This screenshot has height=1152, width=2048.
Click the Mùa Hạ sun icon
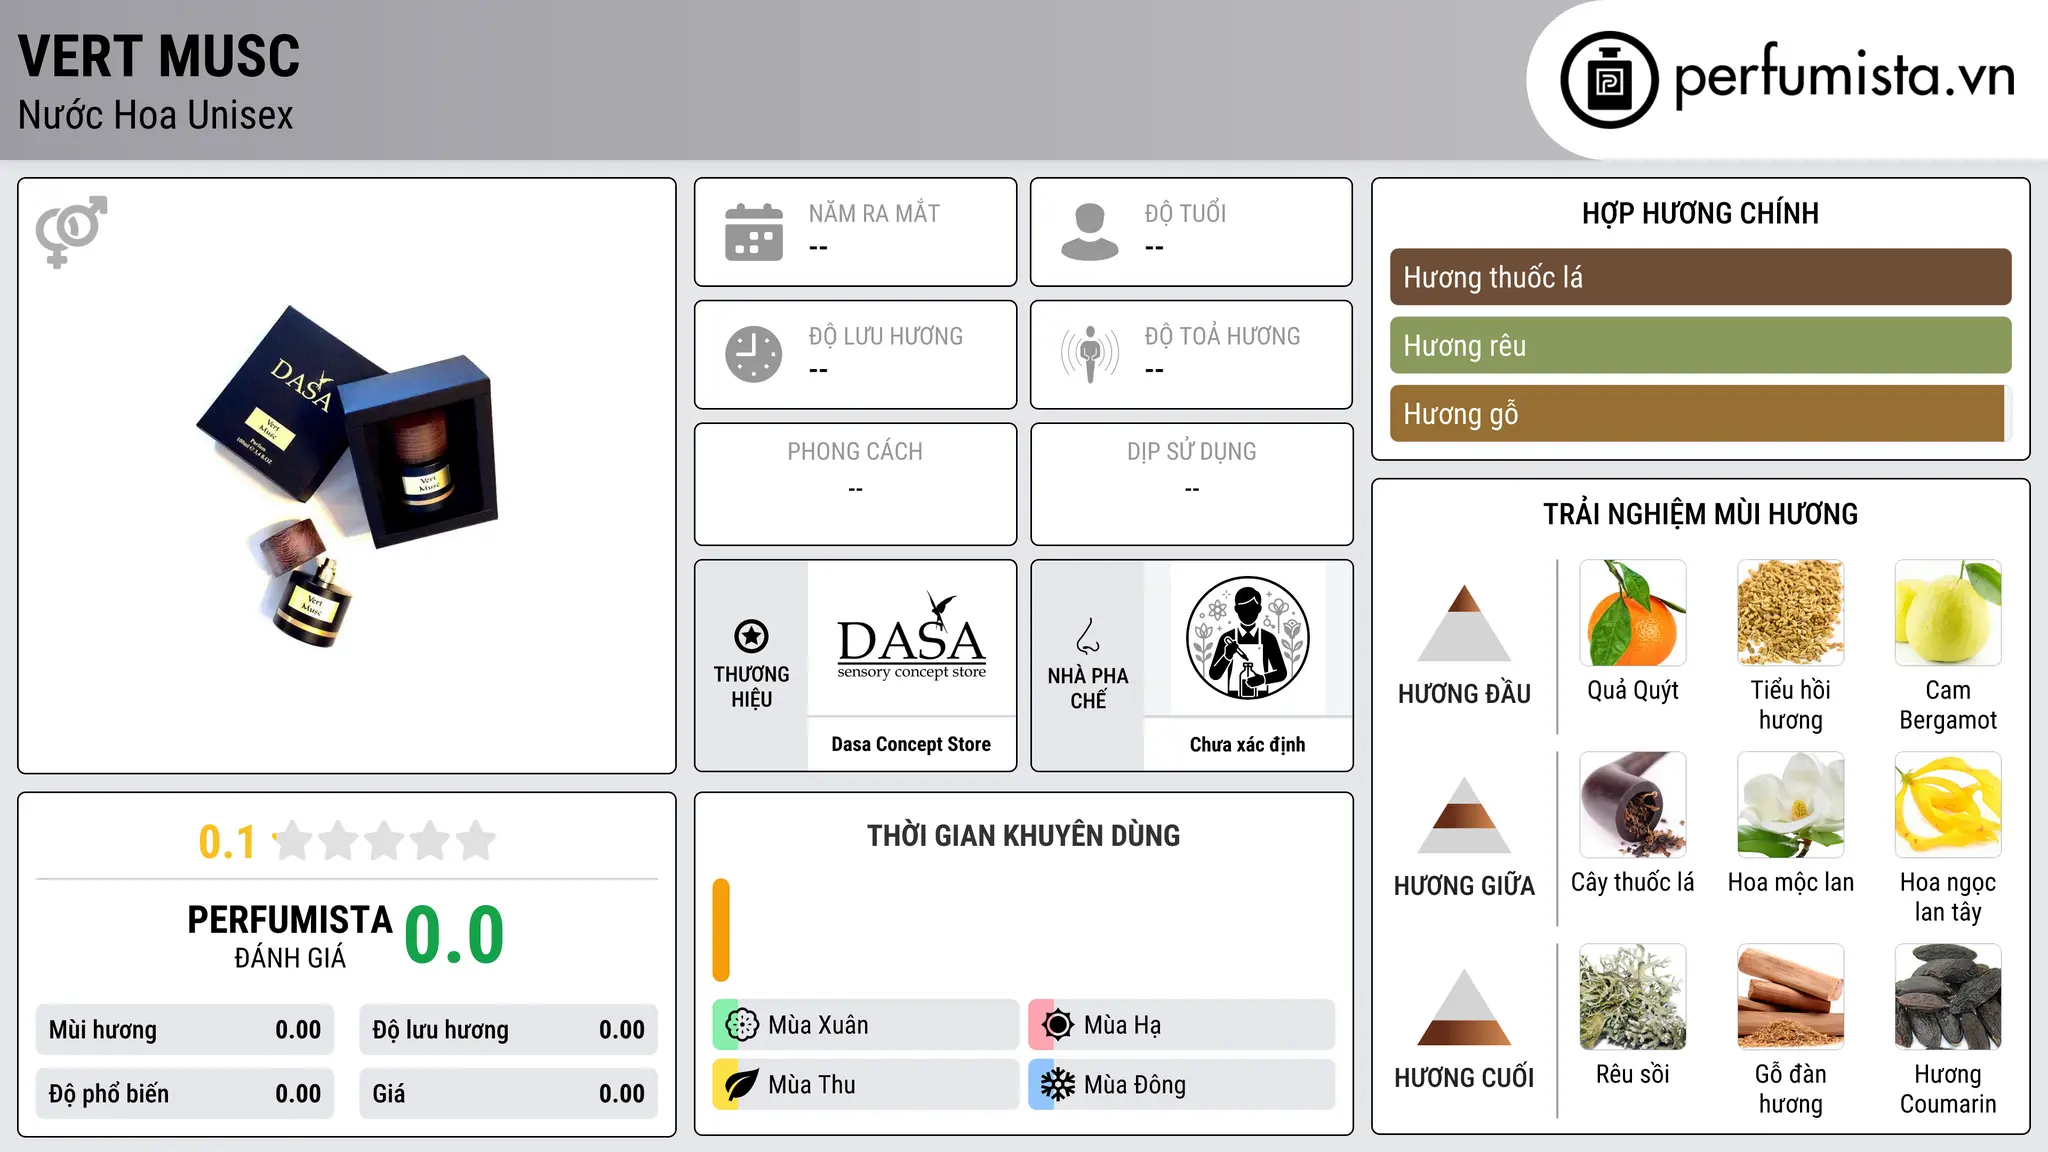point(1057,1025)
